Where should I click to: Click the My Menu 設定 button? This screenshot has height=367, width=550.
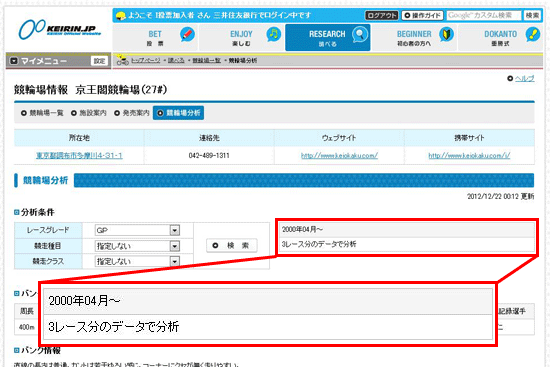(99, 61)
